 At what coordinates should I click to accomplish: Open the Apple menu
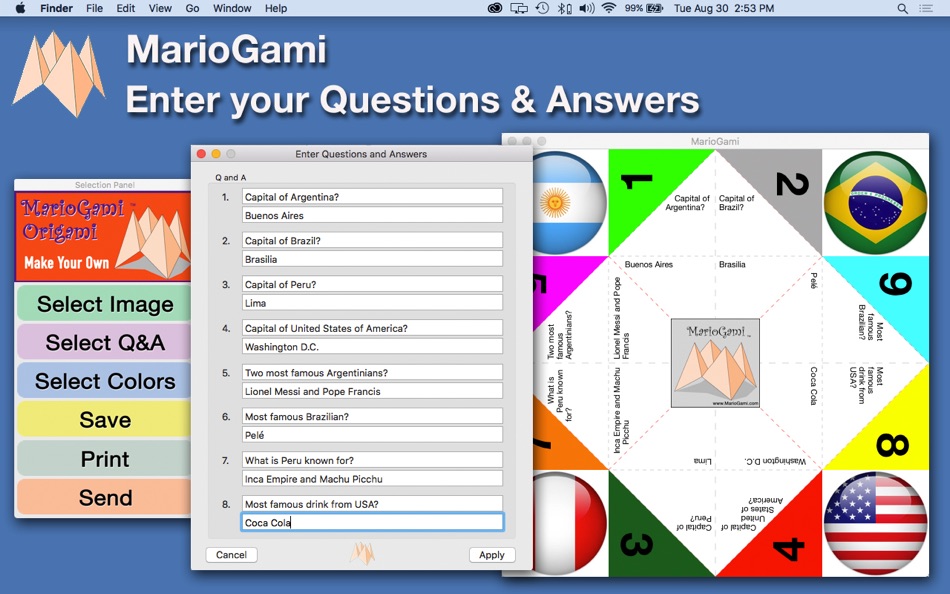20,8
